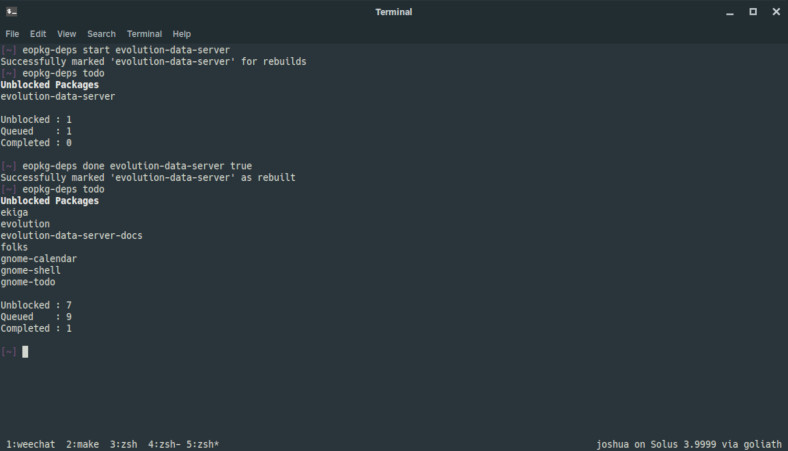Open the Search menu
This screenshot has width=788, height=451.
101,34
